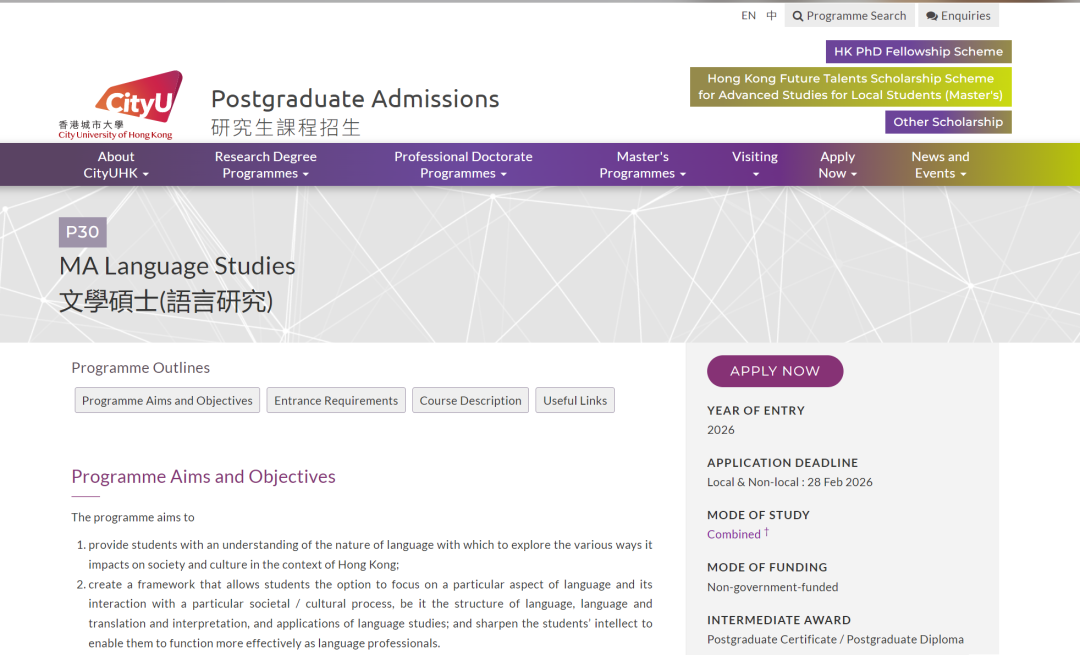Open Master's Programmes menu

click(642, 165)
